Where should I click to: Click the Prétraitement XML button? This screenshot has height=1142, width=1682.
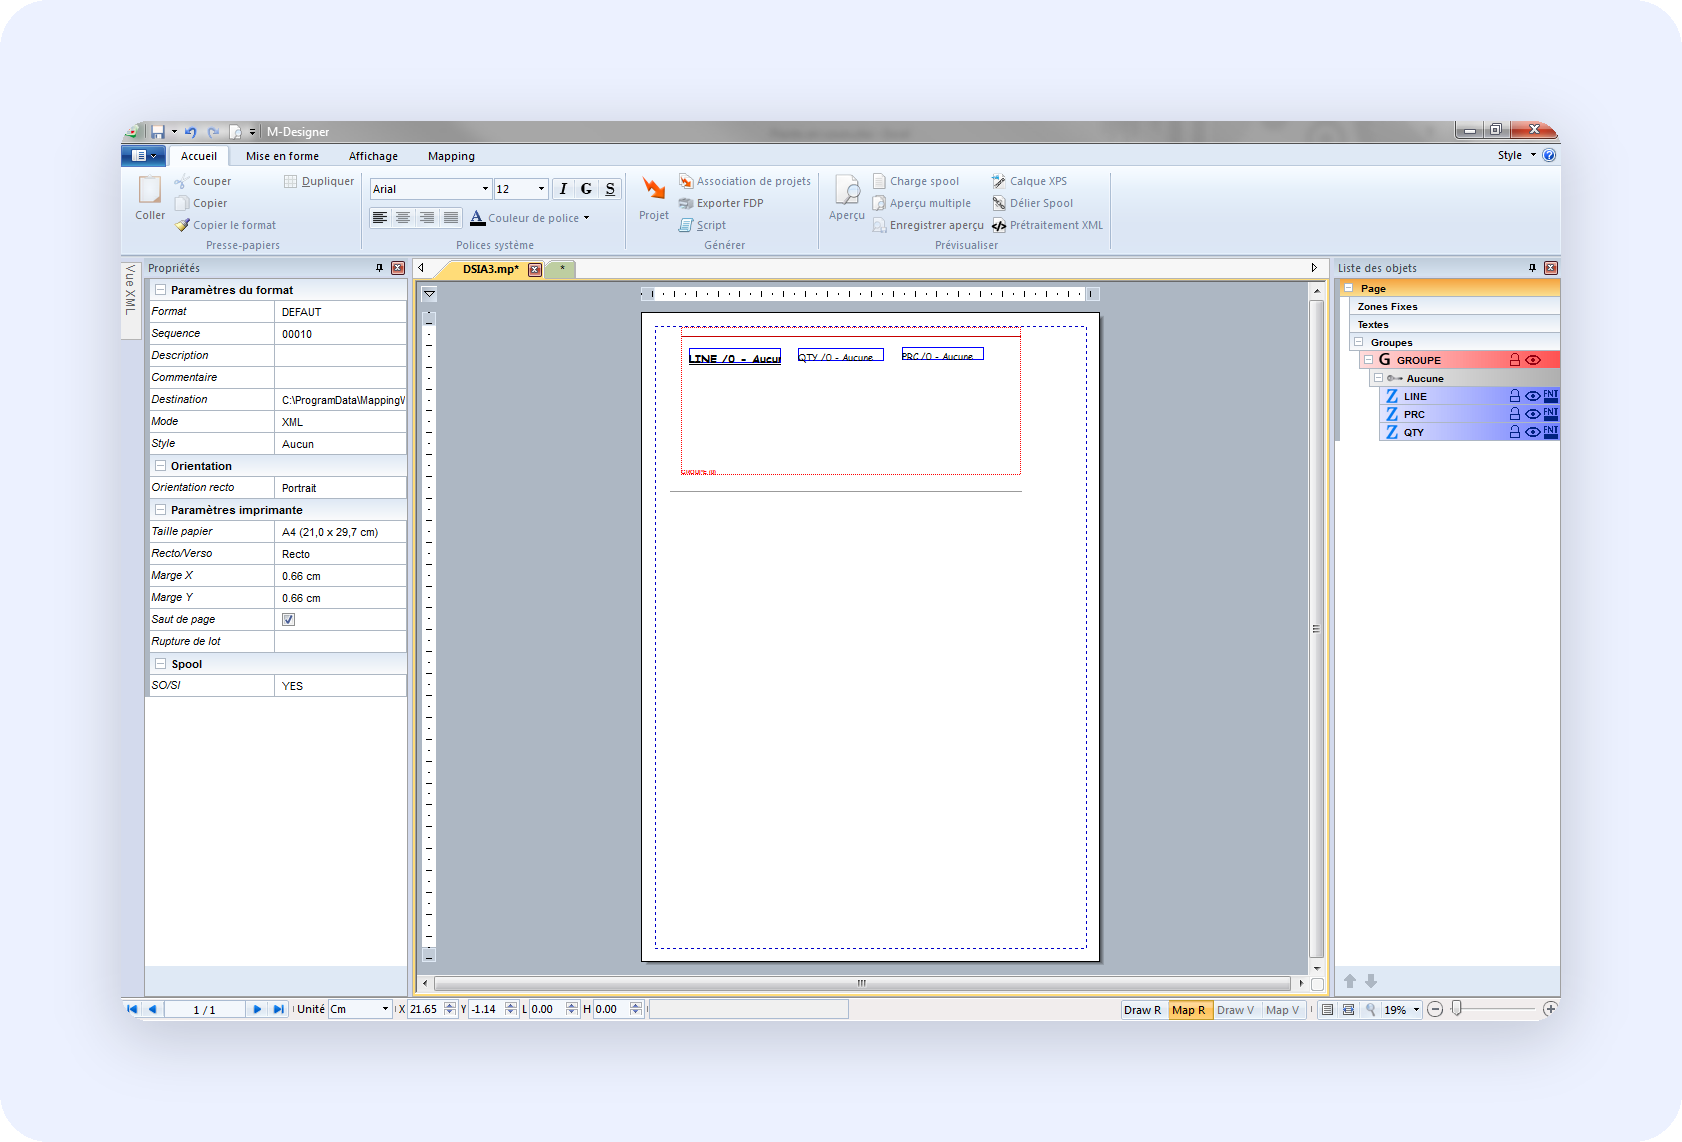[1047, 225]
